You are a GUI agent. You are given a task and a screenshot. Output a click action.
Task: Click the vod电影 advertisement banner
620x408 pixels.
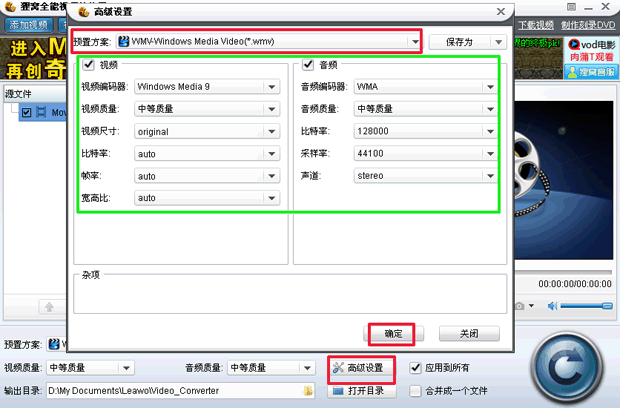pyautogui.click(x=592, y=50)
